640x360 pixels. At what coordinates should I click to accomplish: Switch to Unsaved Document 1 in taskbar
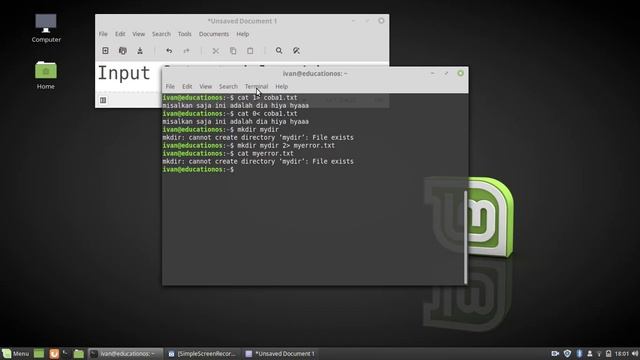coord(280,353)
